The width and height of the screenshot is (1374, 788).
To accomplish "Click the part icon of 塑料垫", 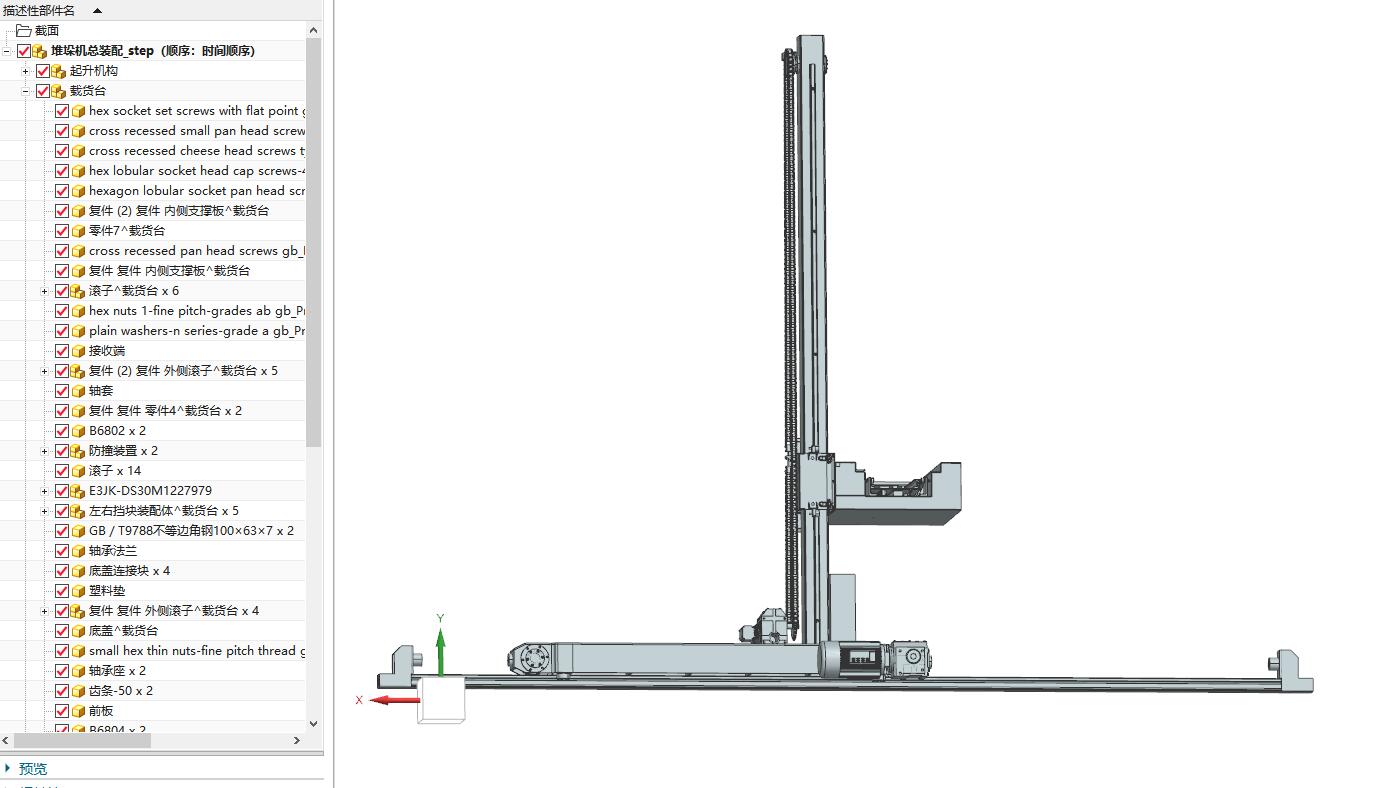I will pos(78,590).
